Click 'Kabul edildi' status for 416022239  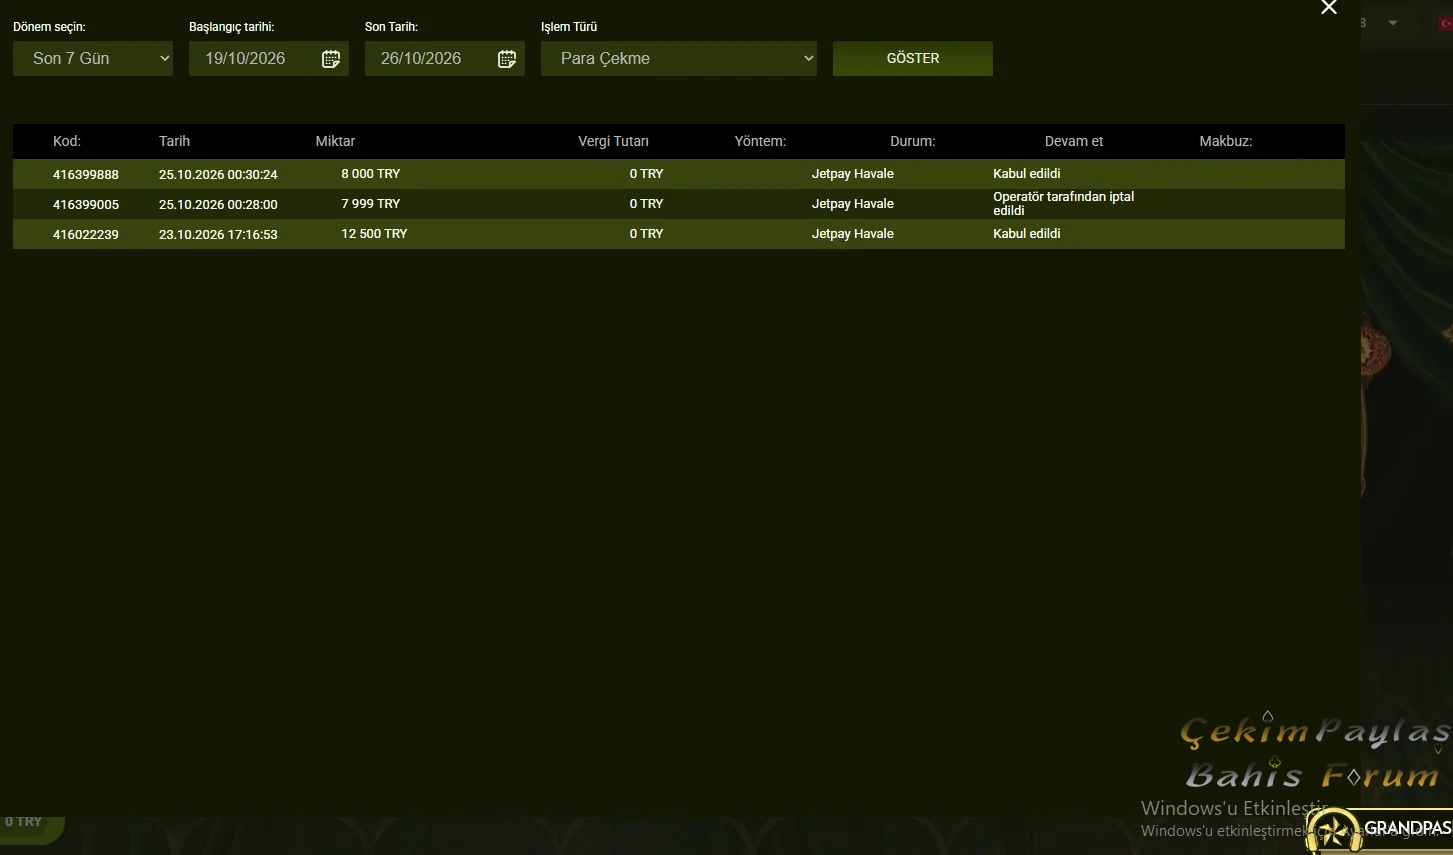pos(1027,234)
